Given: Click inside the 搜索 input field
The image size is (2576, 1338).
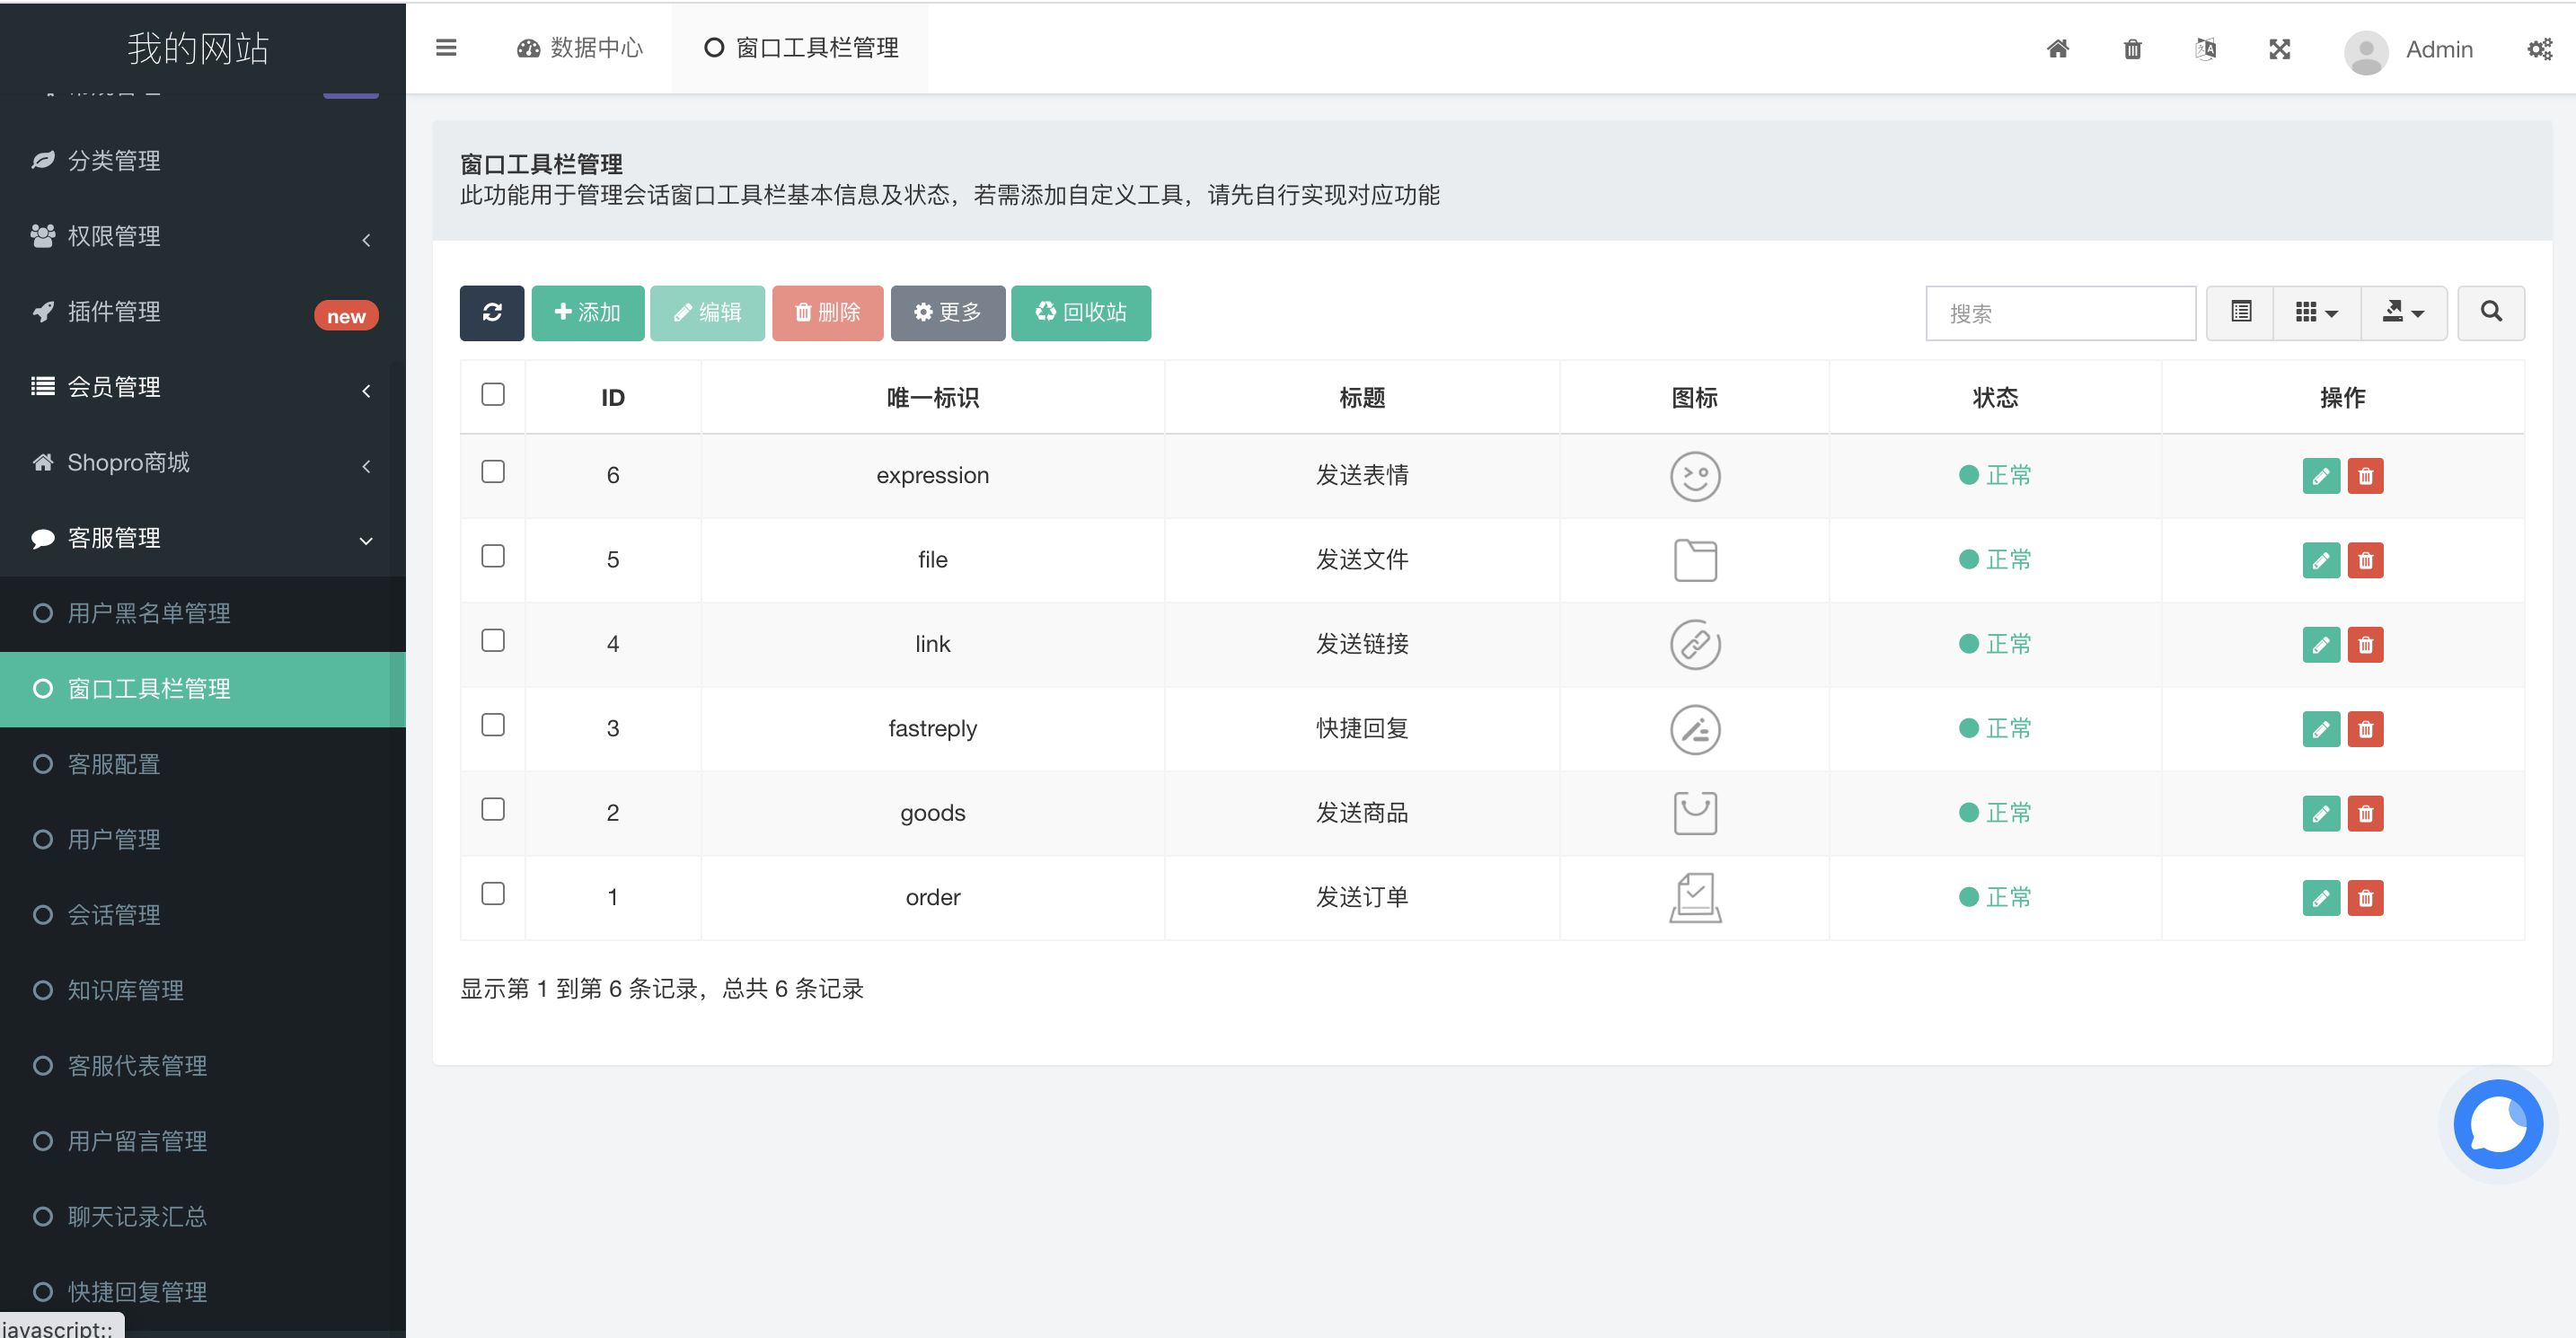Looking at the screenshot, I should [x=2060, y=314].
